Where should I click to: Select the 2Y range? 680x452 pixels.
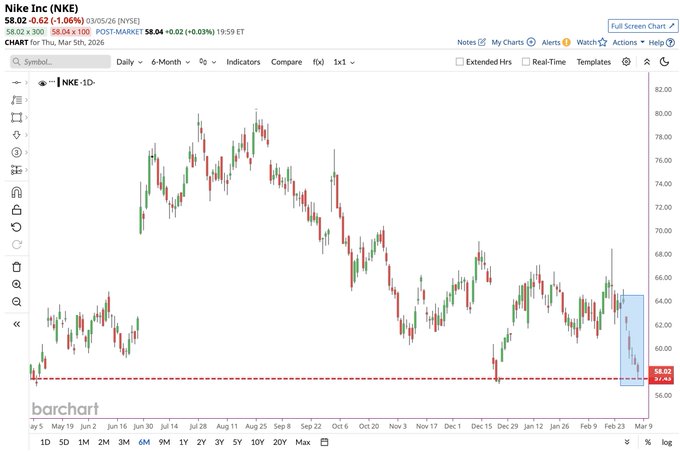201,442
